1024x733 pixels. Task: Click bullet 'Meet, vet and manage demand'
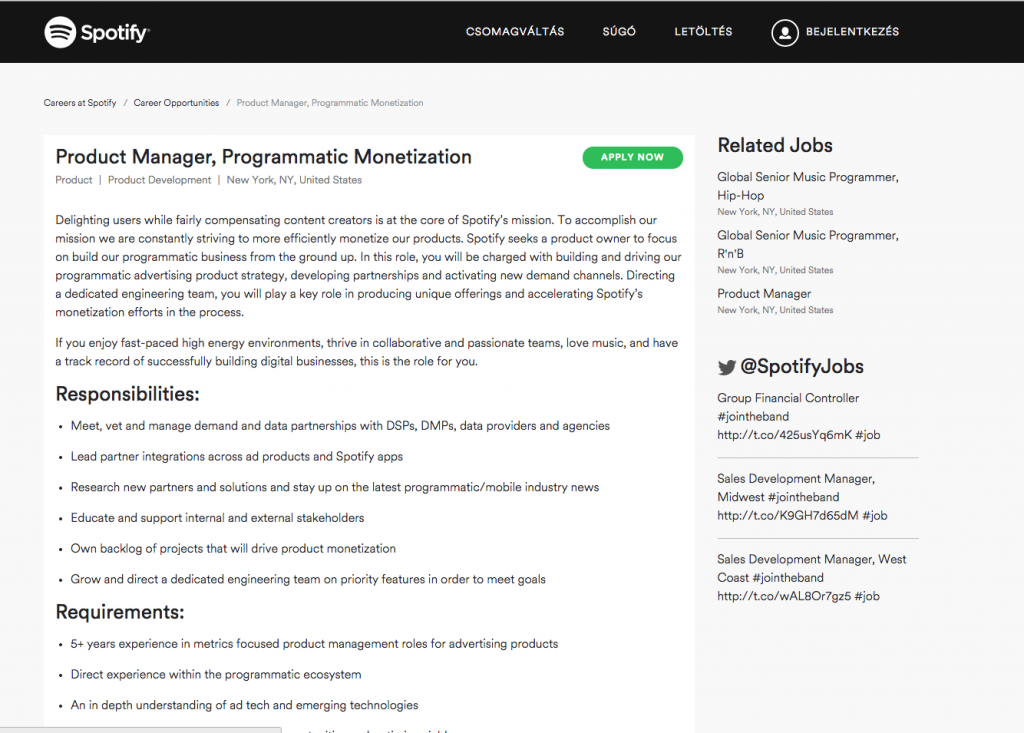pyautogui.click(x=340, y=426)
